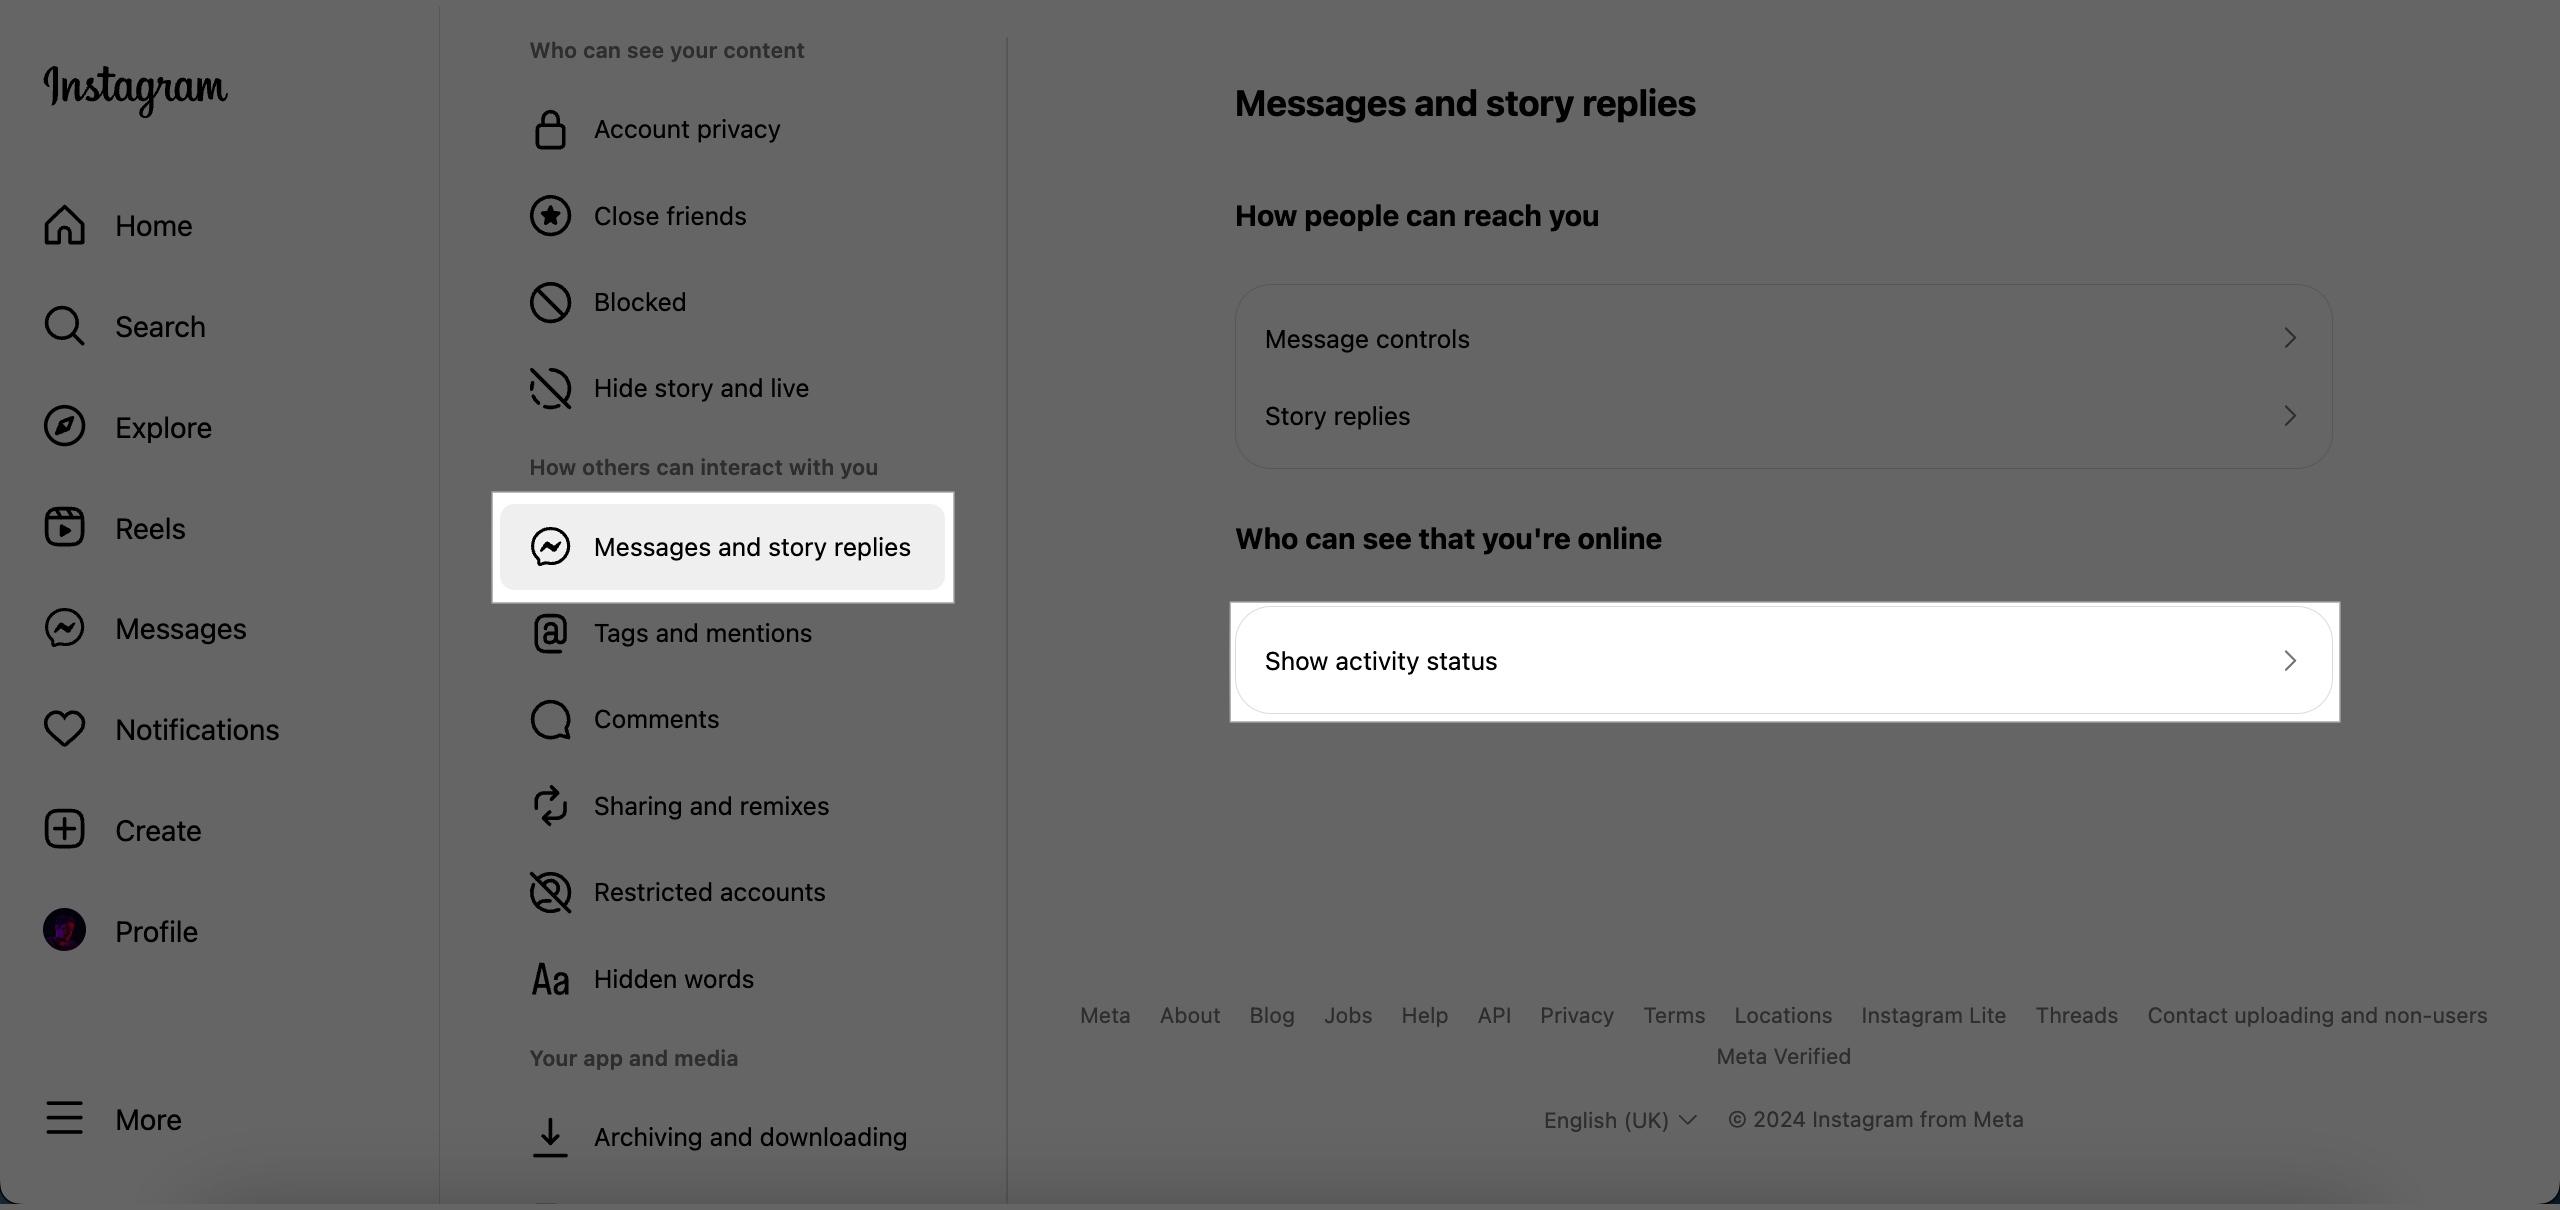Open Reels section
Viewport: 2560px width, 1210px height.
coord(149,527)
